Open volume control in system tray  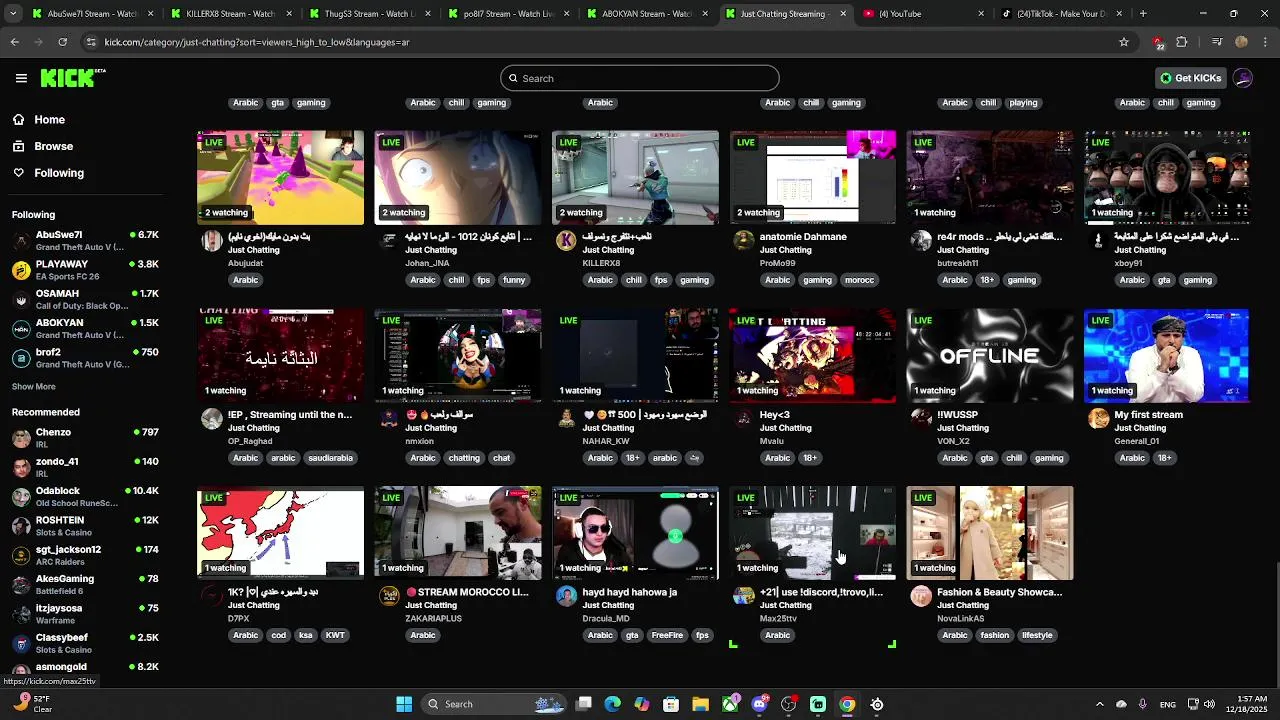click(x=1209, y=704)
